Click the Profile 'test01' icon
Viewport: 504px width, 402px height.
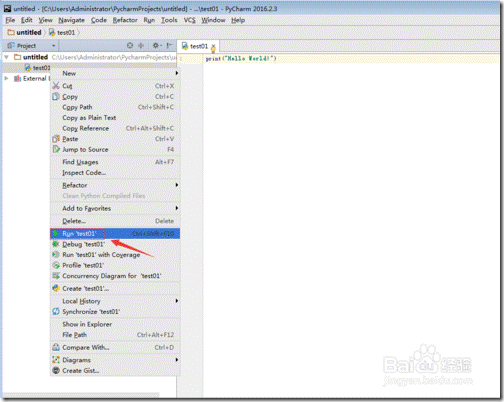tap(56, 265)
